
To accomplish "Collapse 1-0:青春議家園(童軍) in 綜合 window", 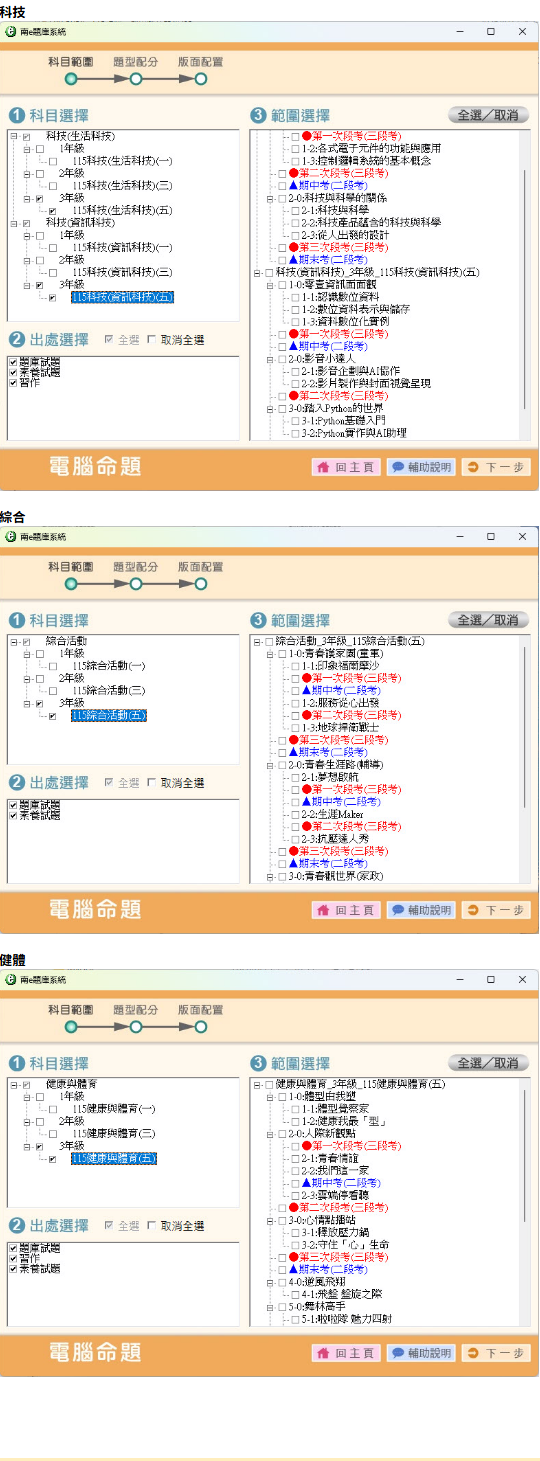I will [x=270, y=653].
